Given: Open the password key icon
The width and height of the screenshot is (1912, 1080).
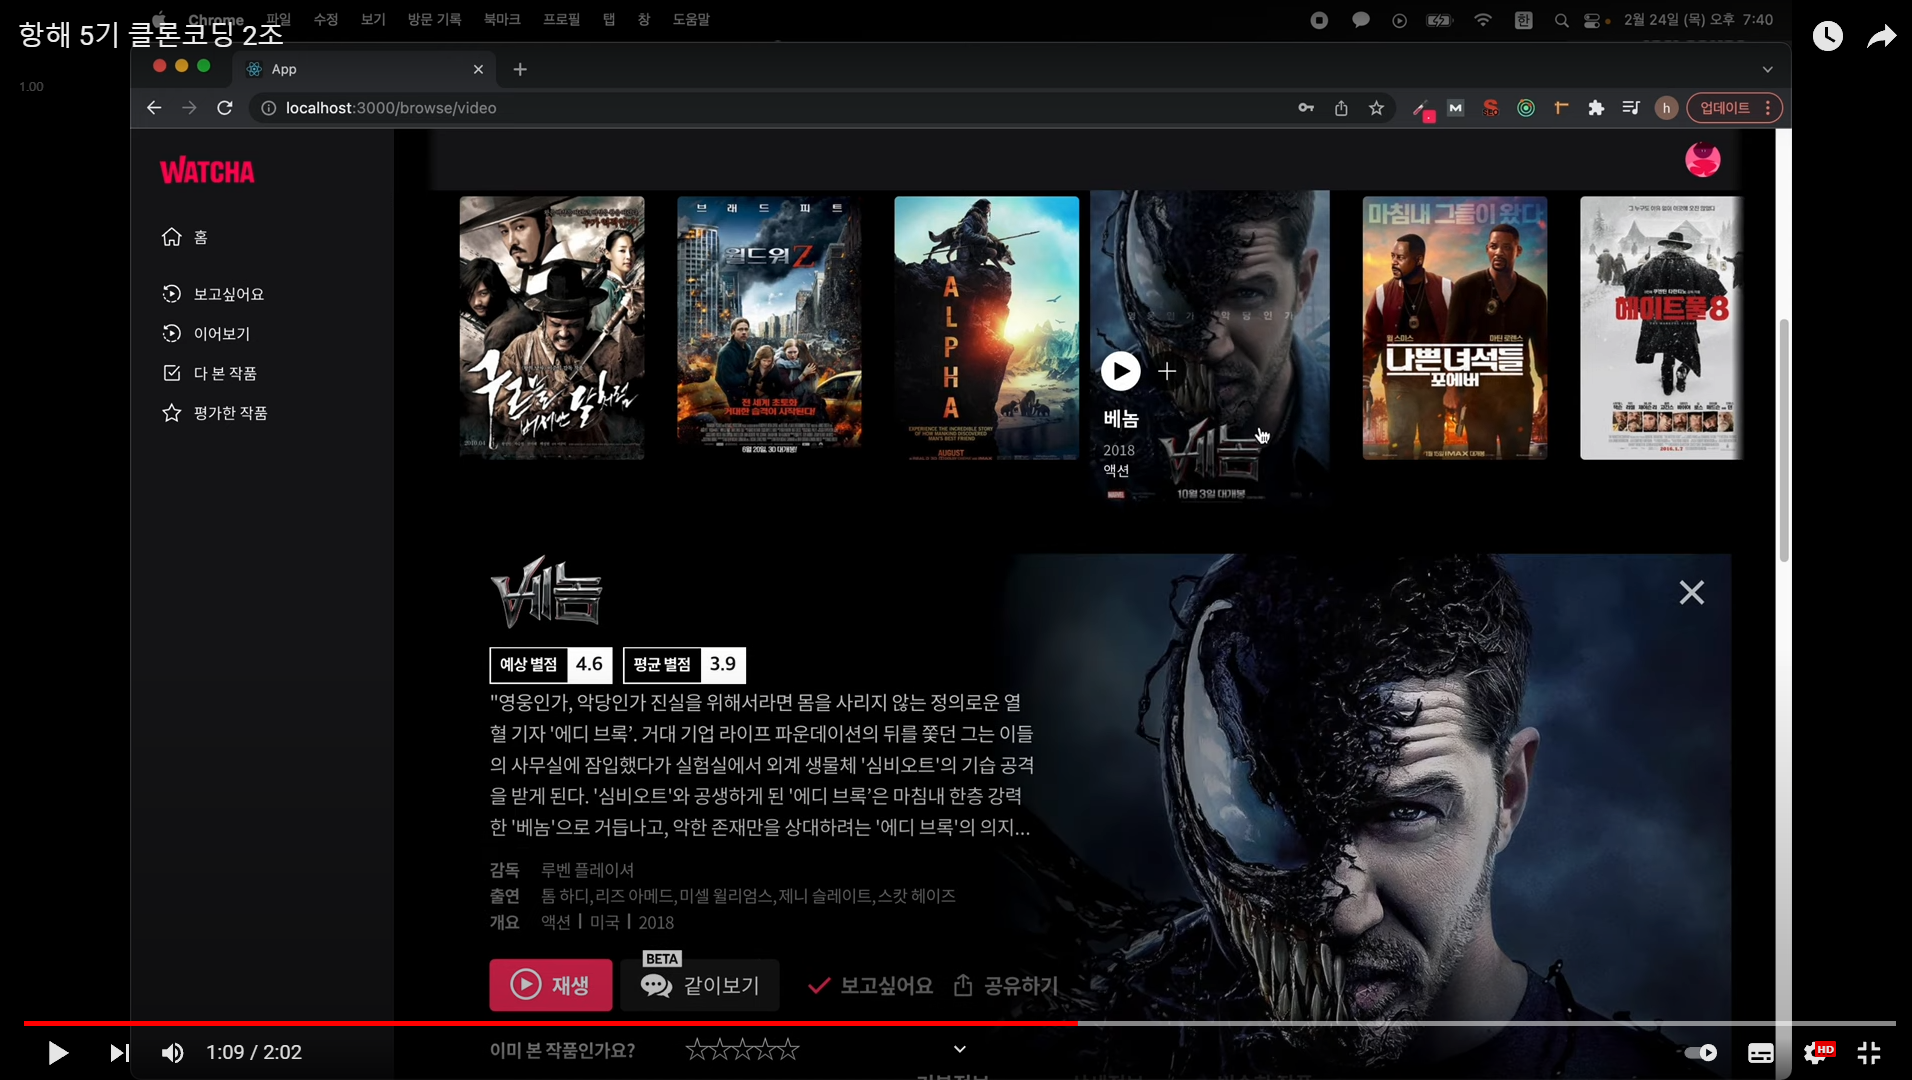Looking at the screenshot, I should click(x=1306, y=108).
